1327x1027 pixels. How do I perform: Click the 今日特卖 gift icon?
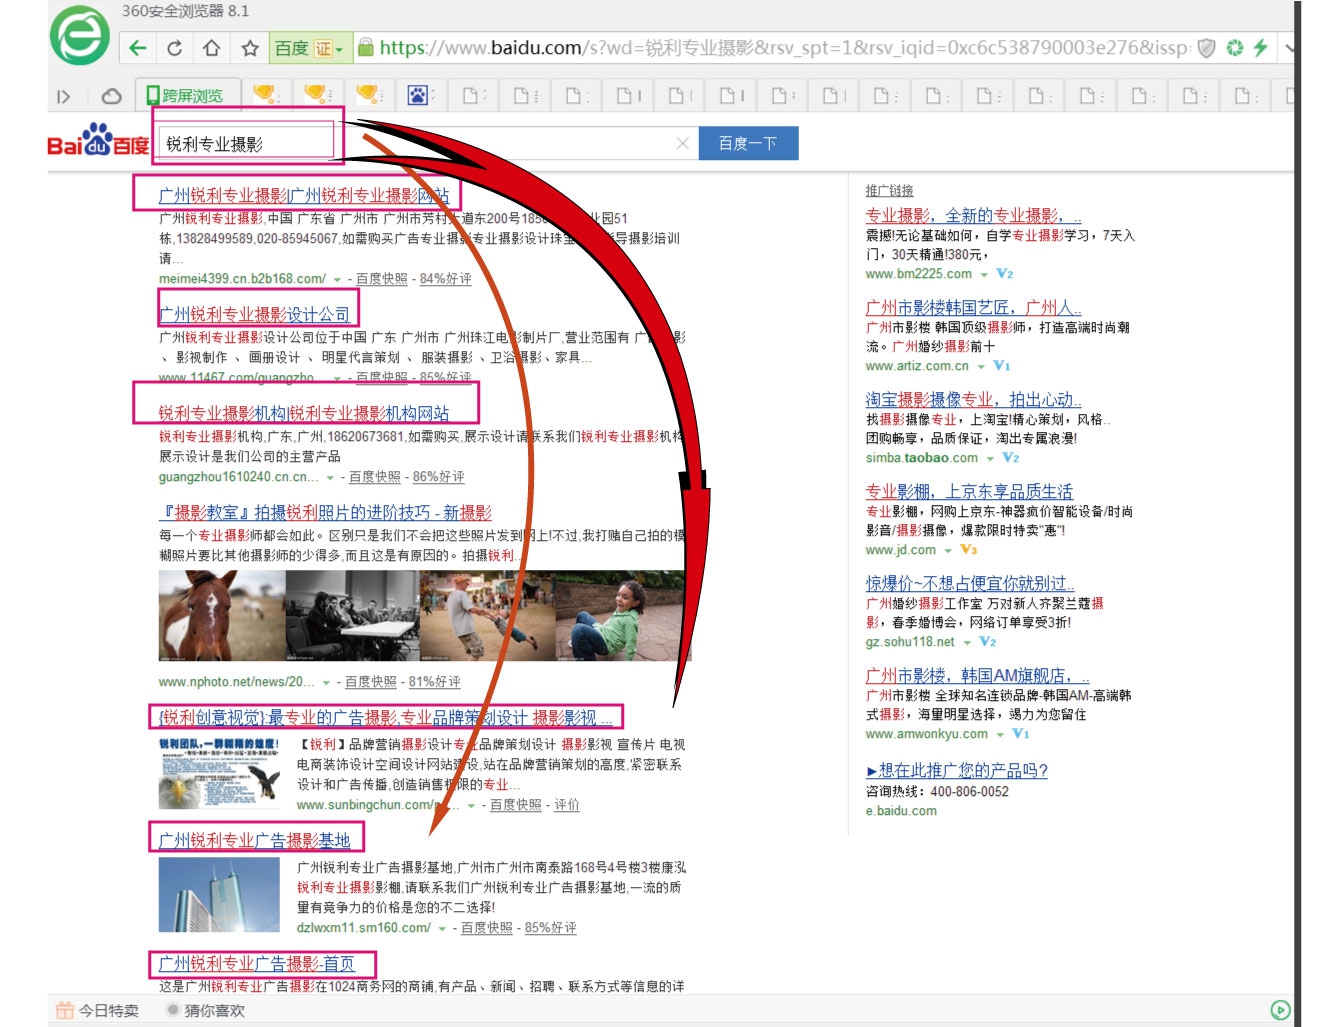[65, 1010]
